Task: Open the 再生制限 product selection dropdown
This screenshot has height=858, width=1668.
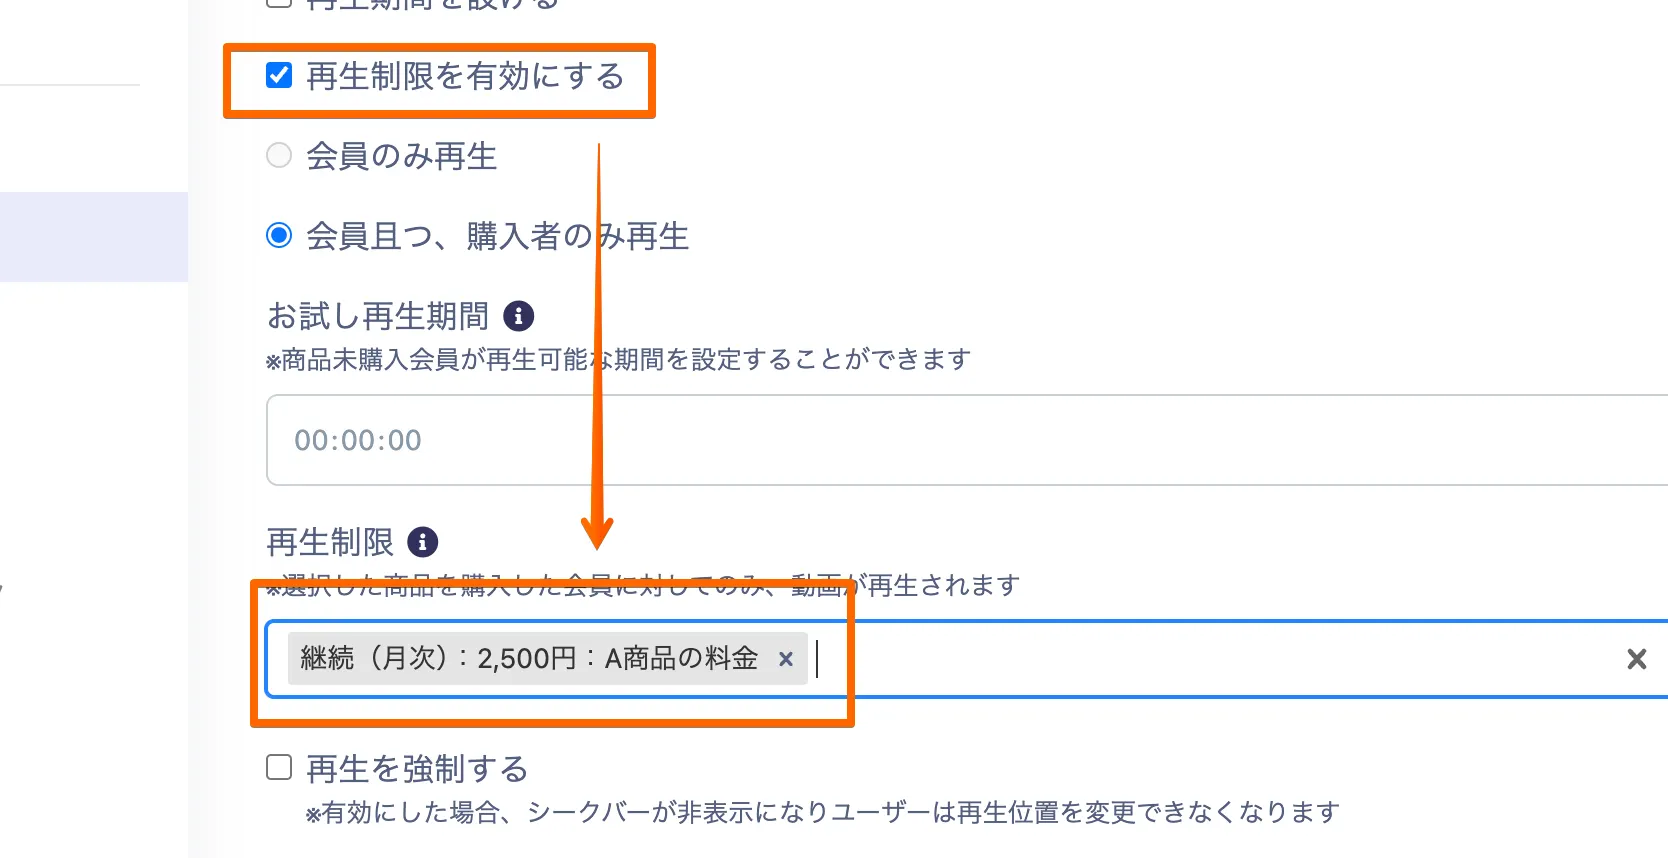Action: [x=1200, y=659]
